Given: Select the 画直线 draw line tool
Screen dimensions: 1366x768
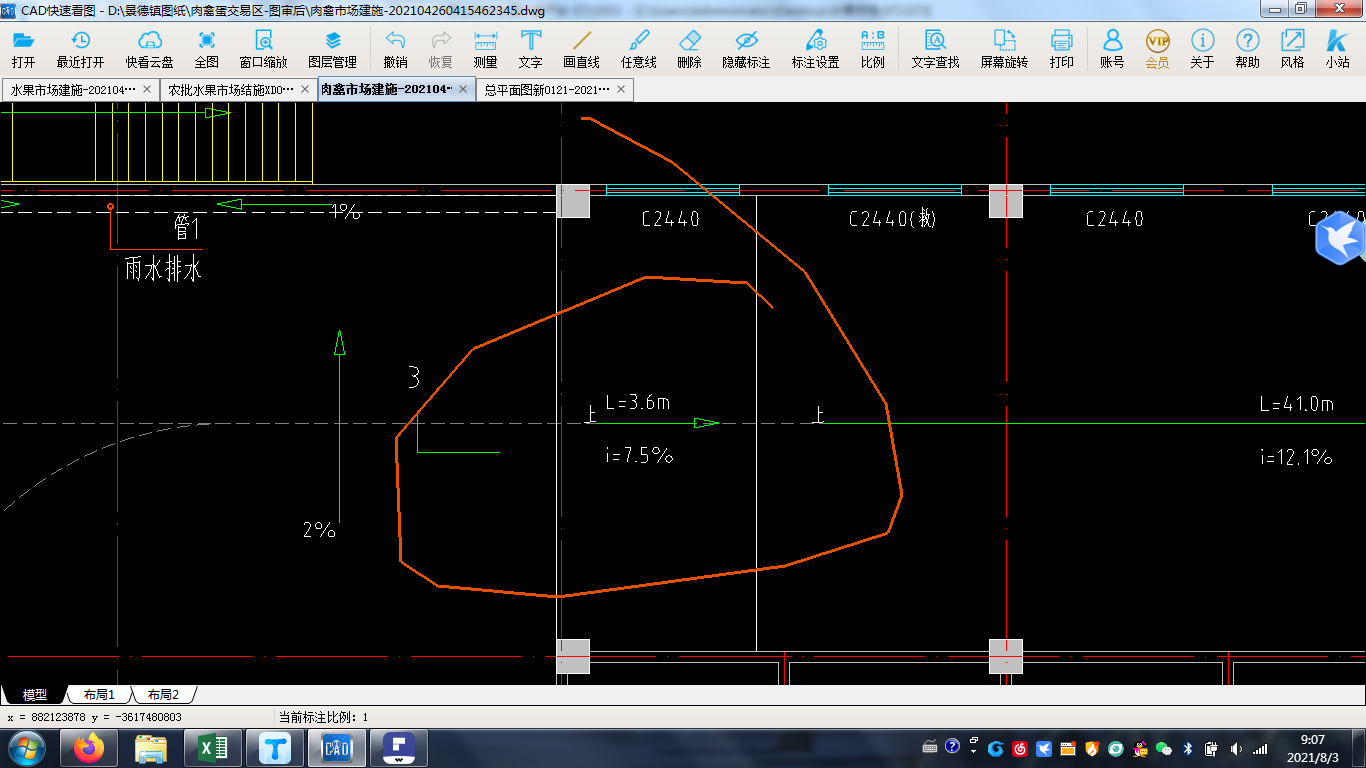Looking at the screenshot, I should (581, 48).
